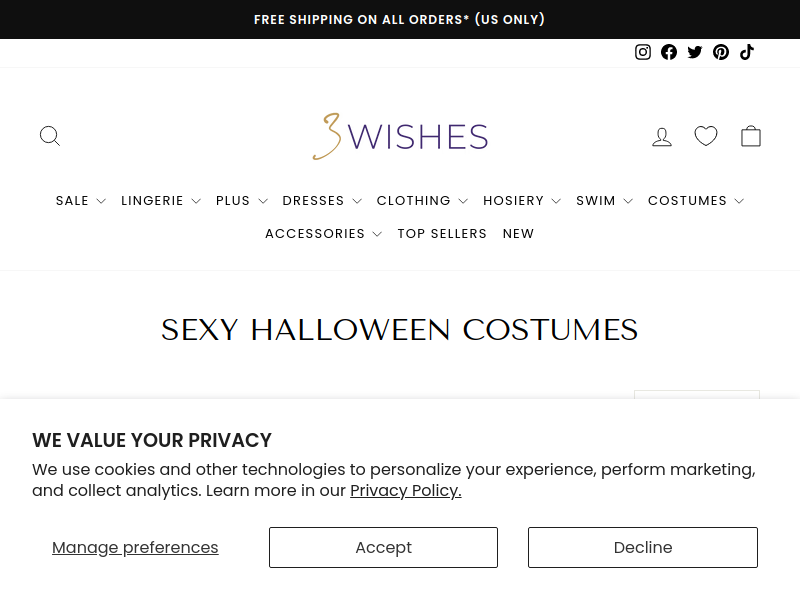The image size is (800, 600).
Task: Expand the Costumes menu dropdown
Action: pyautogui.click(x=696, y=201)
